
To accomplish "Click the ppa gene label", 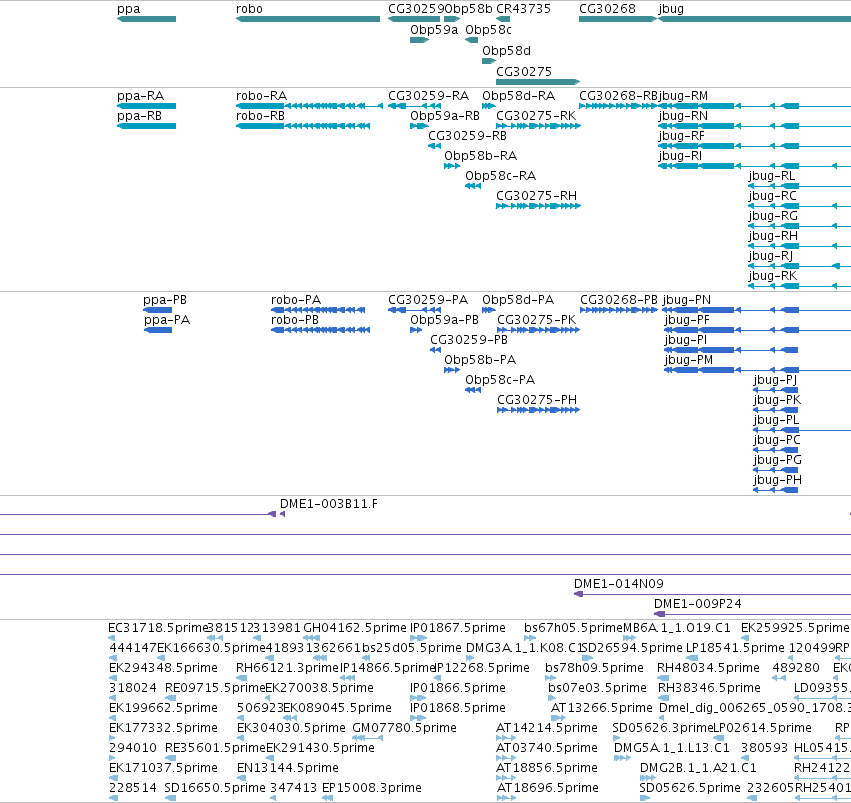I will click(x=129, y=9).
